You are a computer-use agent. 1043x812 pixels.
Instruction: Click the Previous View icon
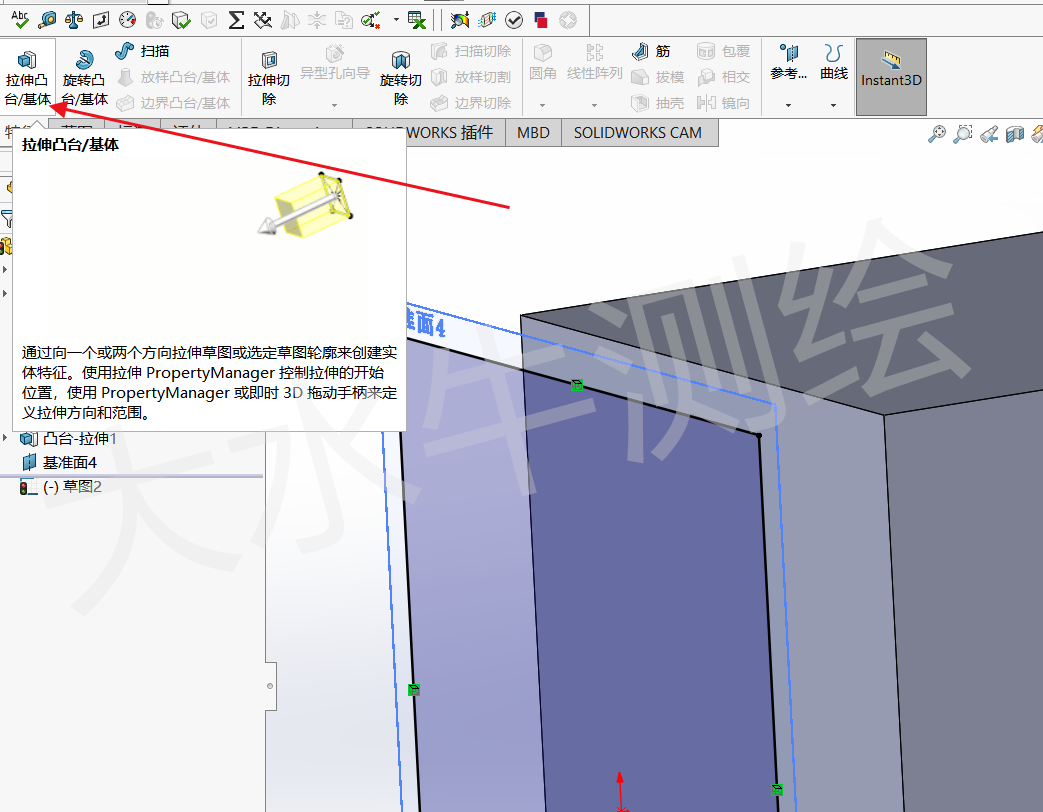point(989,134)
